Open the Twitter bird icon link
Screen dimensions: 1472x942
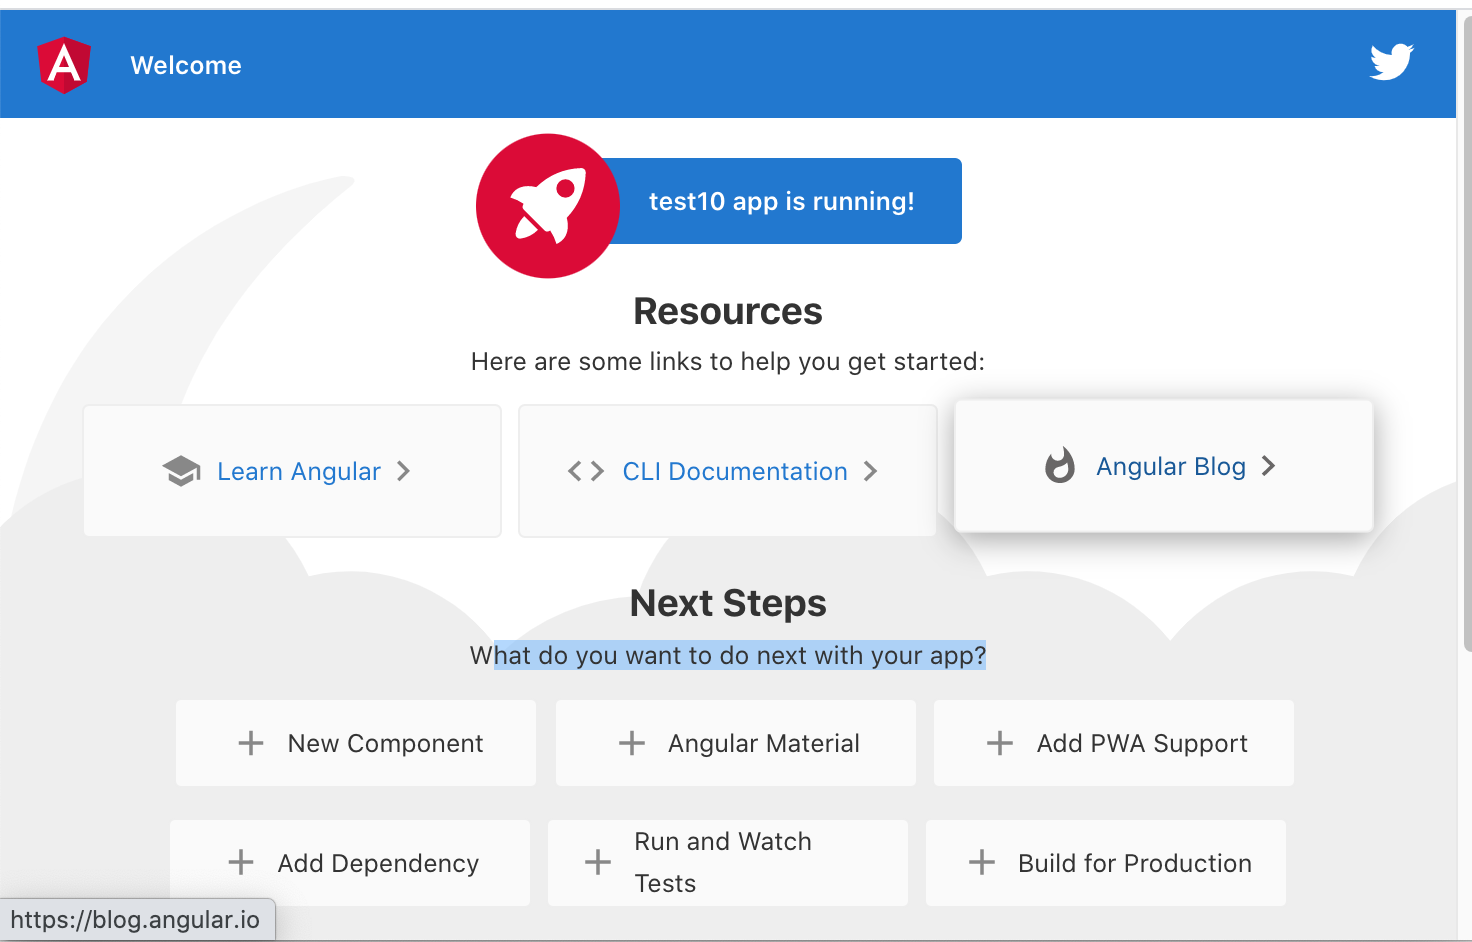(1391, 62)
